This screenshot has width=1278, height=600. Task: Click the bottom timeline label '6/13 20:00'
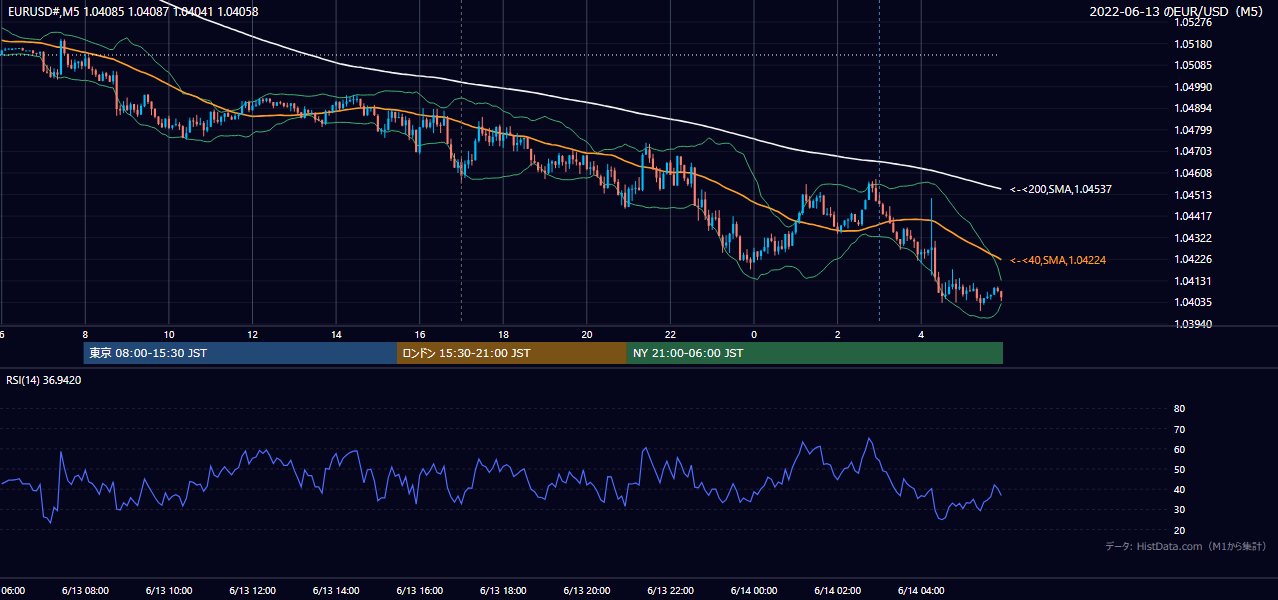point(586,590)
